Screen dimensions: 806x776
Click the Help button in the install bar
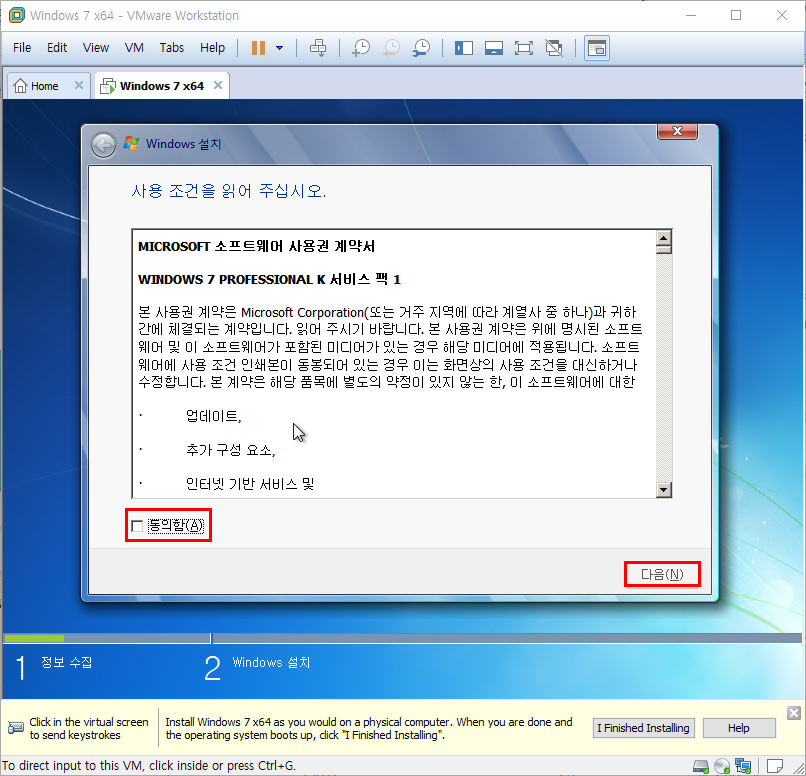(739, 728)
